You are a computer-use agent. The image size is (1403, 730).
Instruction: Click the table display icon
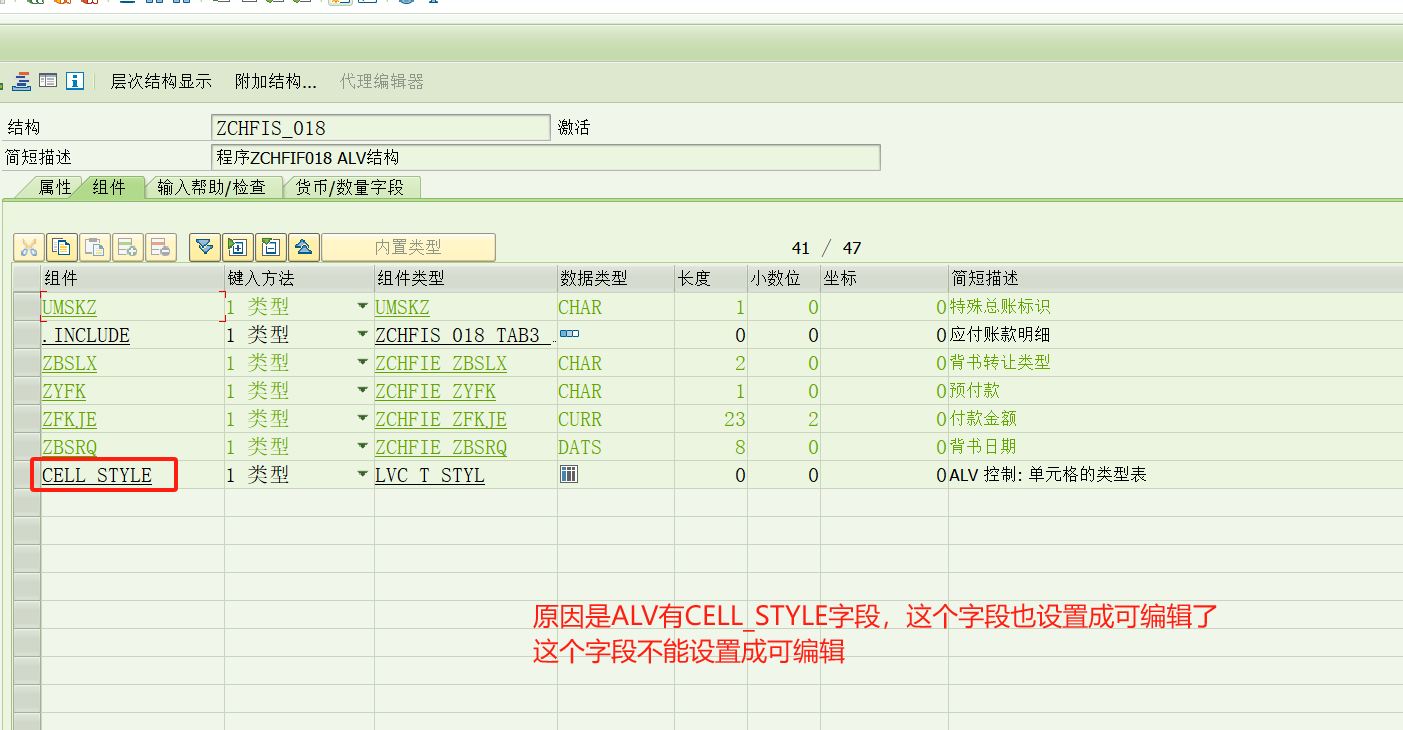(x=47, y=81)
